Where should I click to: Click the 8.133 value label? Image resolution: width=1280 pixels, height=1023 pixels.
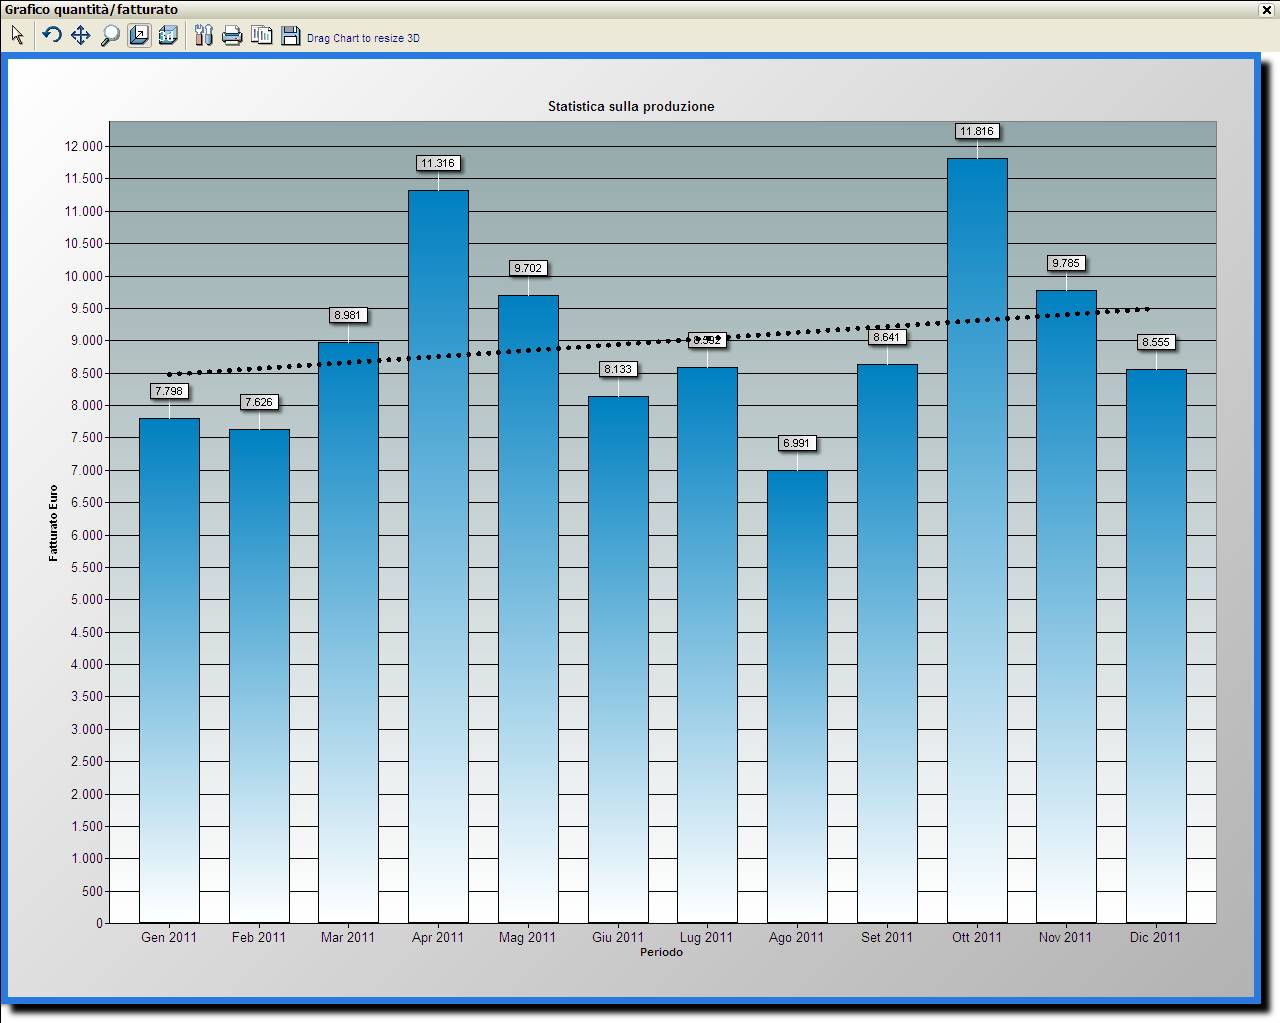(618, 369)
